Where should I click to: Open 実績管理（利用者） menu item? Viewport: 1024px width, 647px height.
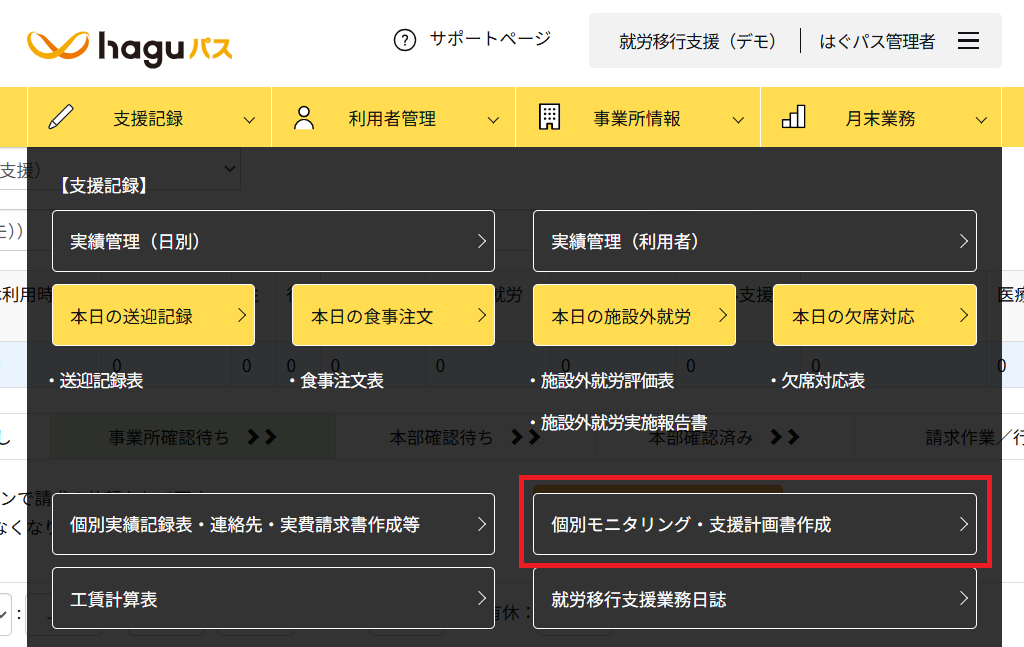point(754,241)
